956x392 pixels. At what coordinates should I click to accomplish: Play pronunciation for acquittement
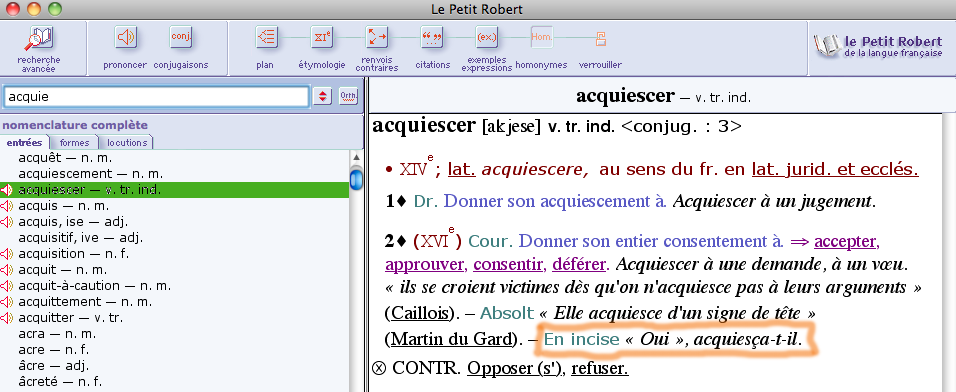pos(7,301)
